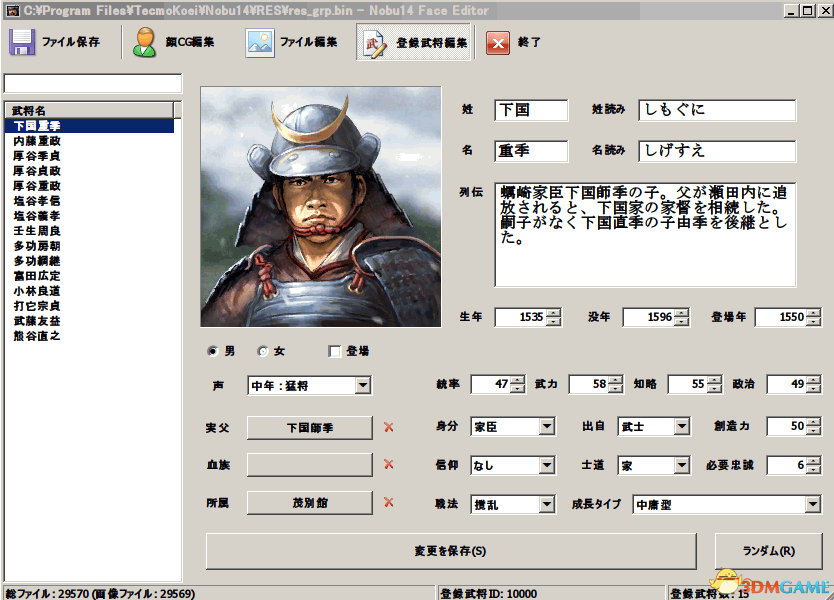834x600 pixels.
Task: Adjust the 知略 55 stepper arrows
Action: click(714, 384)
